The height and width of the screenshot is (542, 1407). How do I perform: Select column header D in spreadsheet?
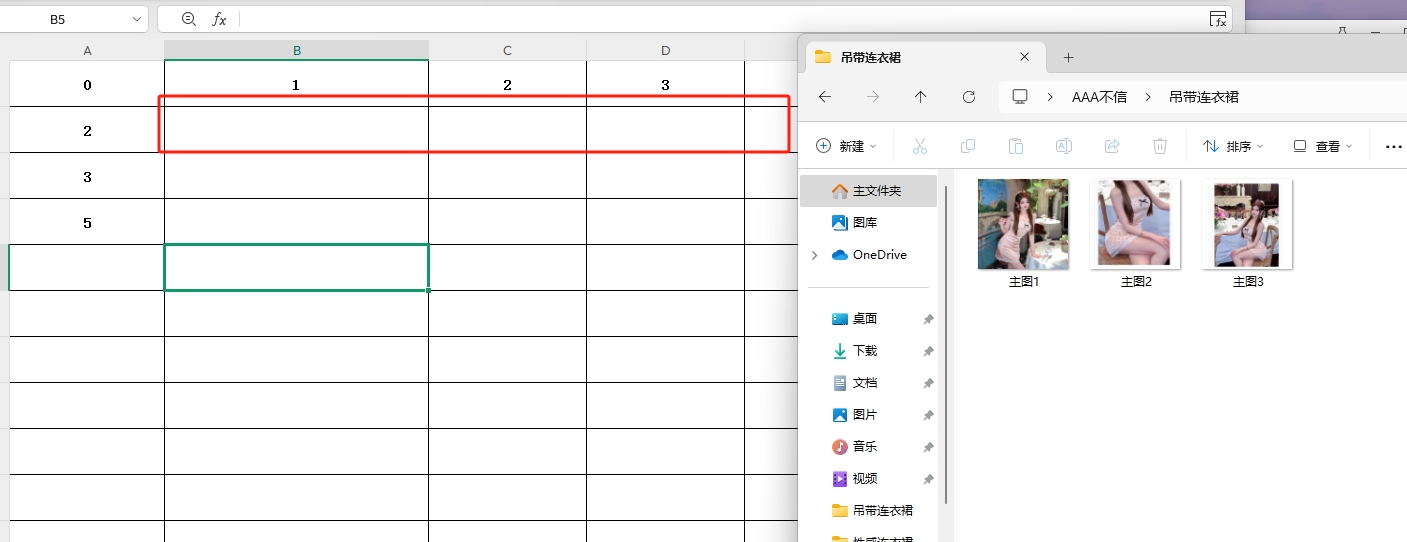[665, 50]
